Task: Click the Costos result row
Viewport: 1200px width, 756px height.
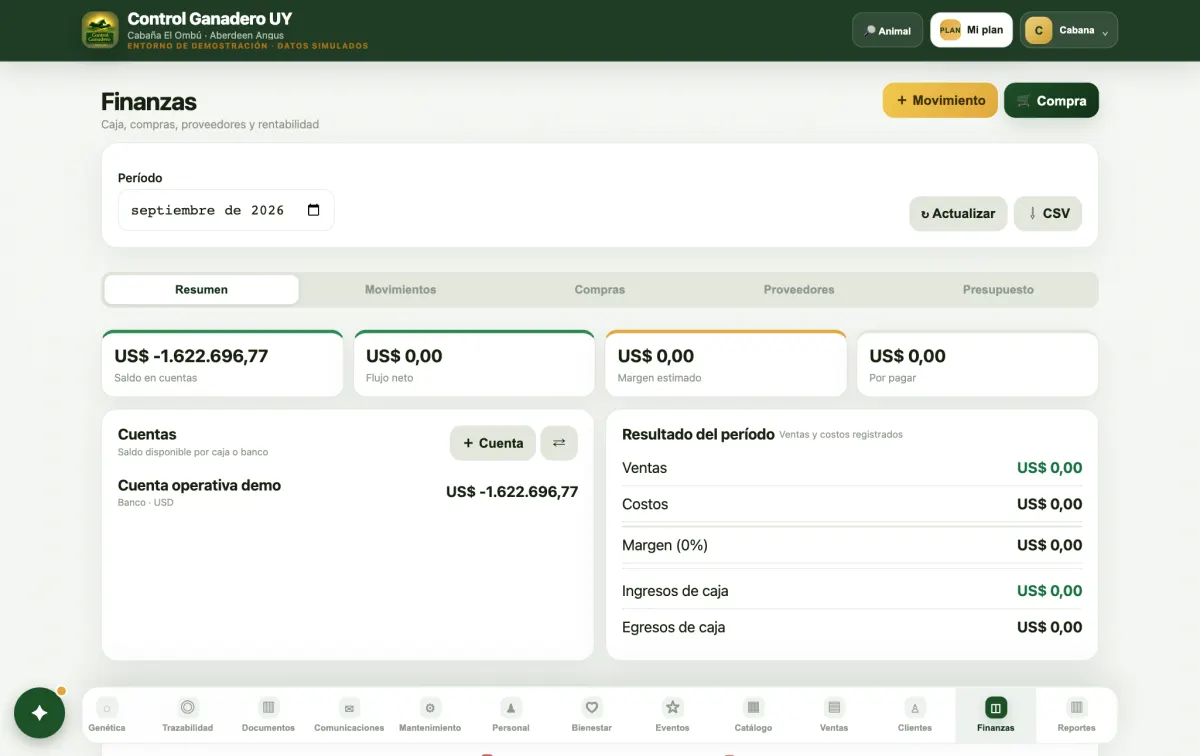Action: [x=852, y=504]
